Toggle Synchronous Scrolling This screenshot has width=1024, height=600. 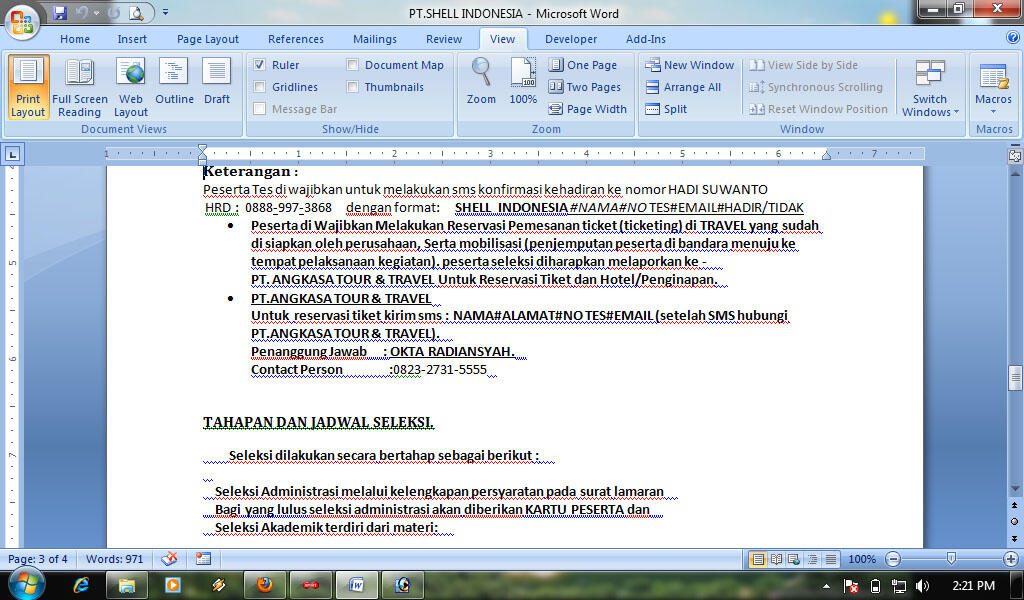pos(816,87)
